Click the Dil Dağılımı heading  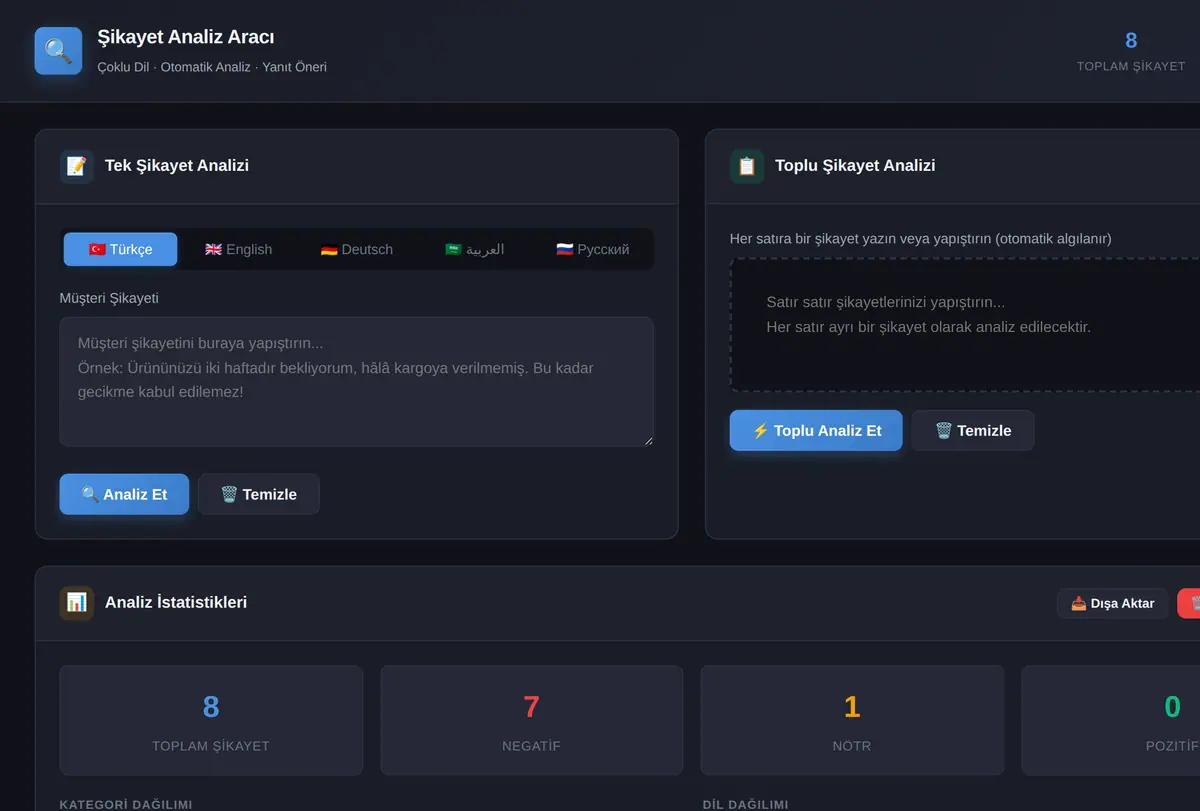(746, 804)
